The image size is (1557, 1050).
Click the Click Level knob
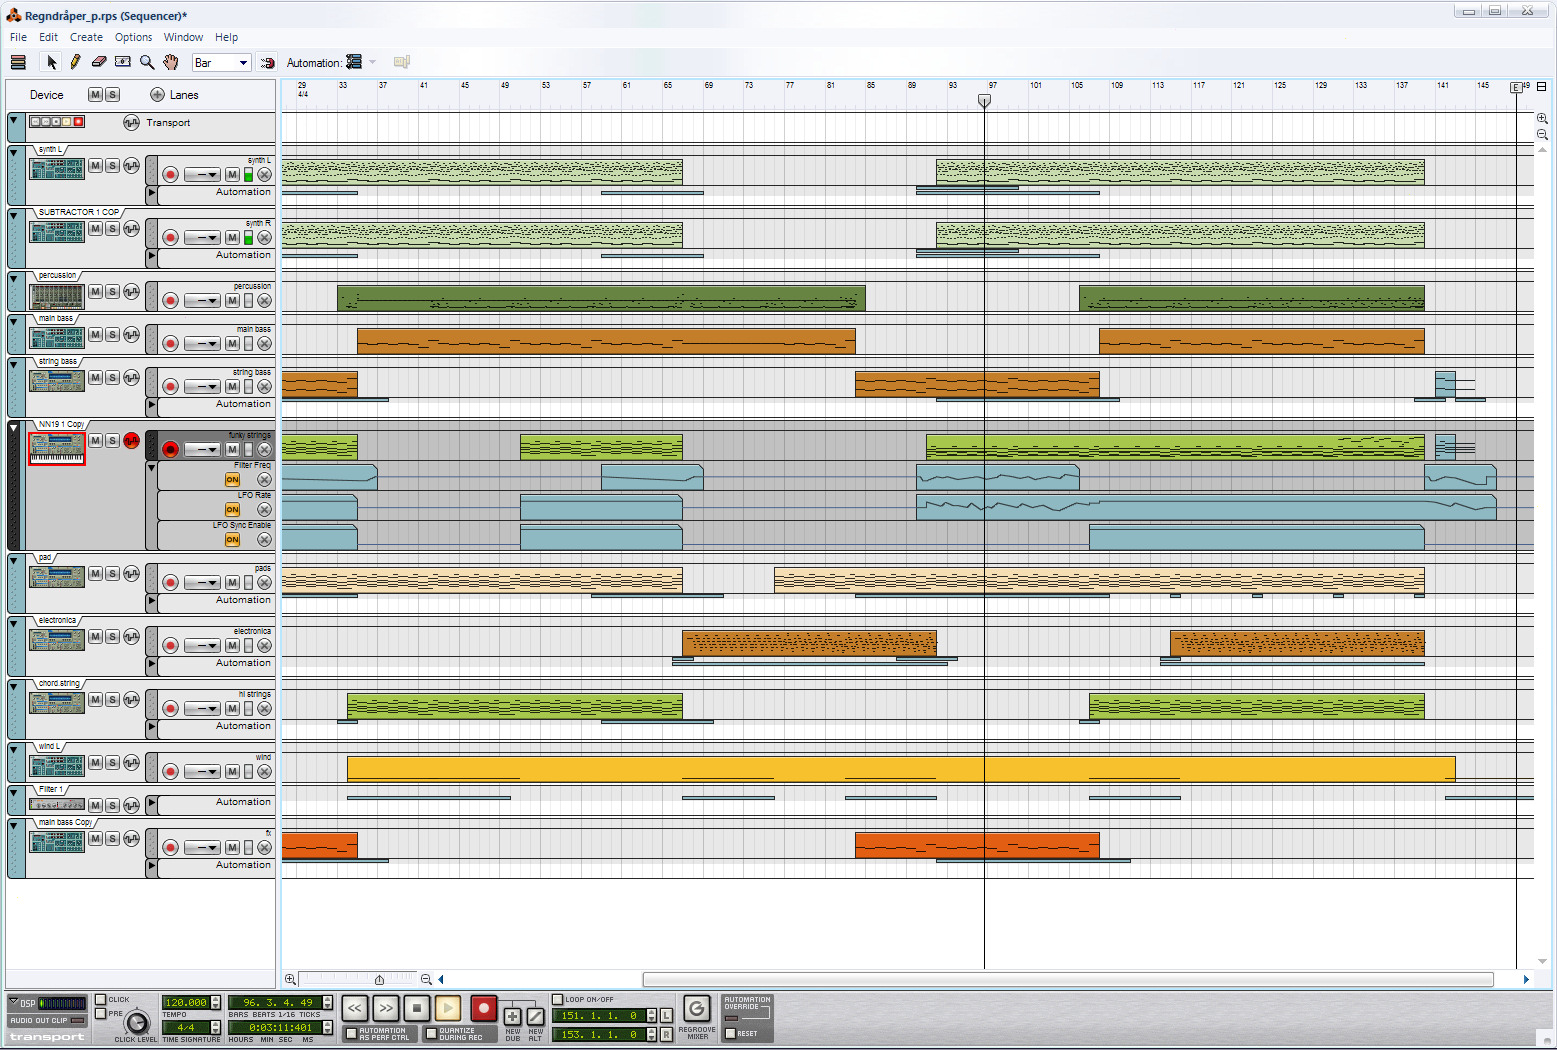pyautogui.click(x=136, y=1022)
